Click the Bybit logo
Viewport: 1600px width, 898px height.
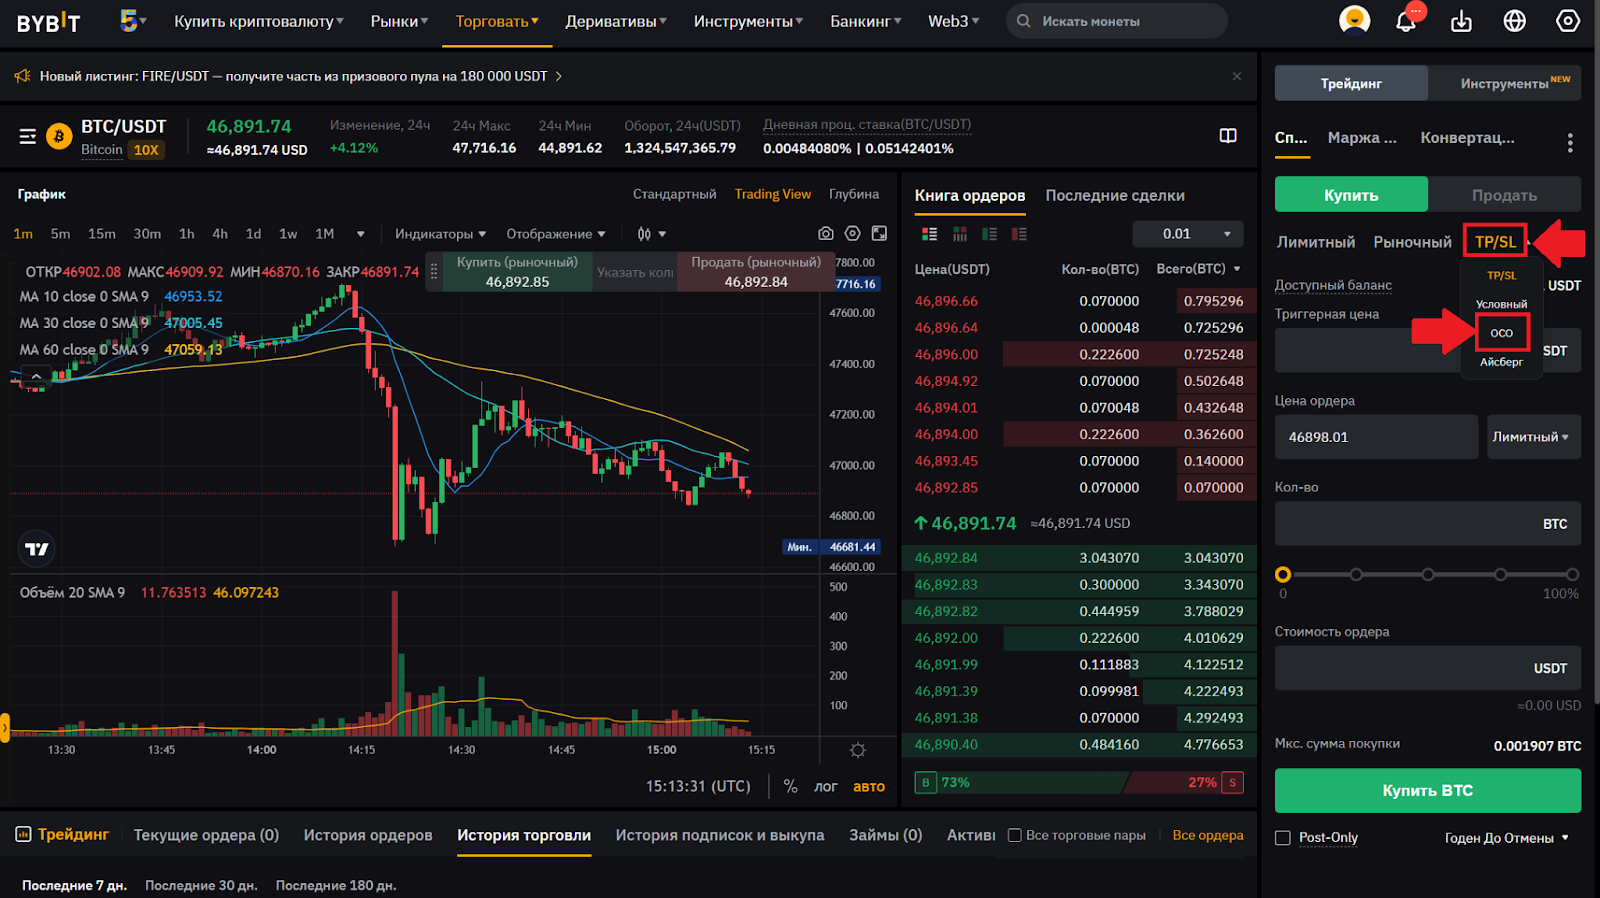click(48, 22)
